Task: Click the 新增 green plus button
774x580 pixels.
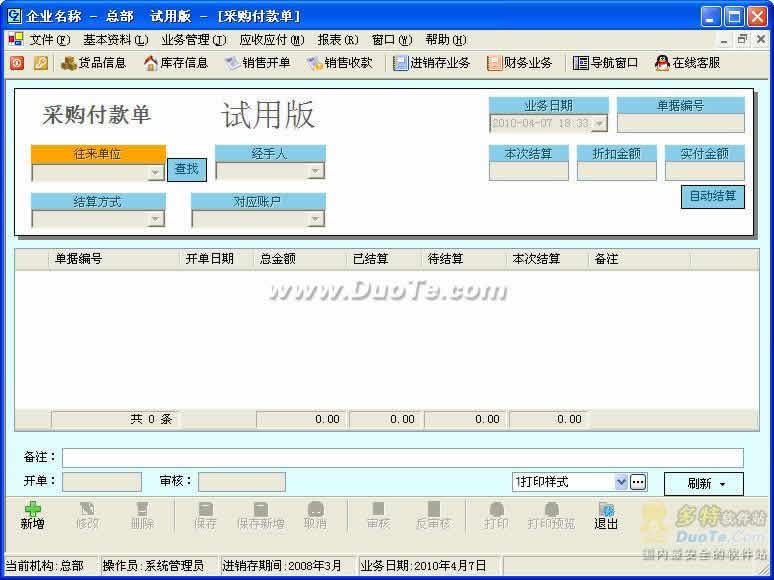Action: click(33, 516)
